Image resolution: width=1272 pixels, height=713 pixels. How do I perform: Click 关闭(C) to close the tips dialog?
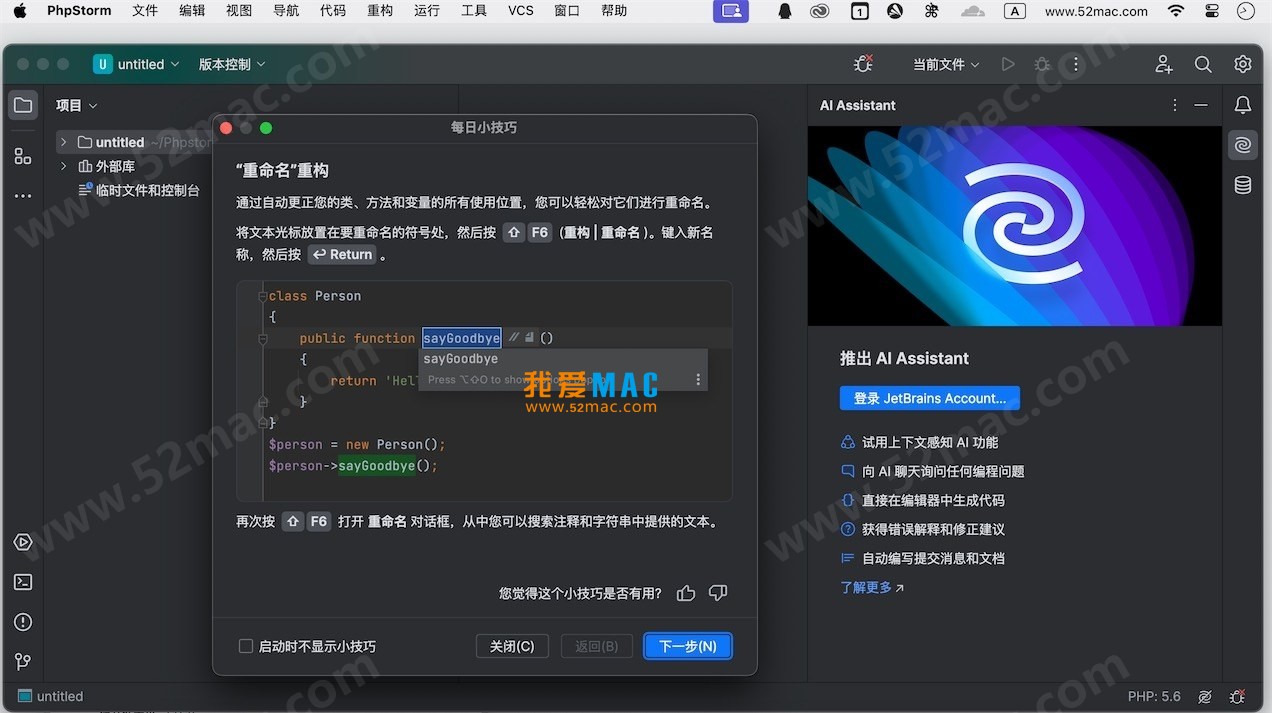pyautogui.click(x=512, y=646)
